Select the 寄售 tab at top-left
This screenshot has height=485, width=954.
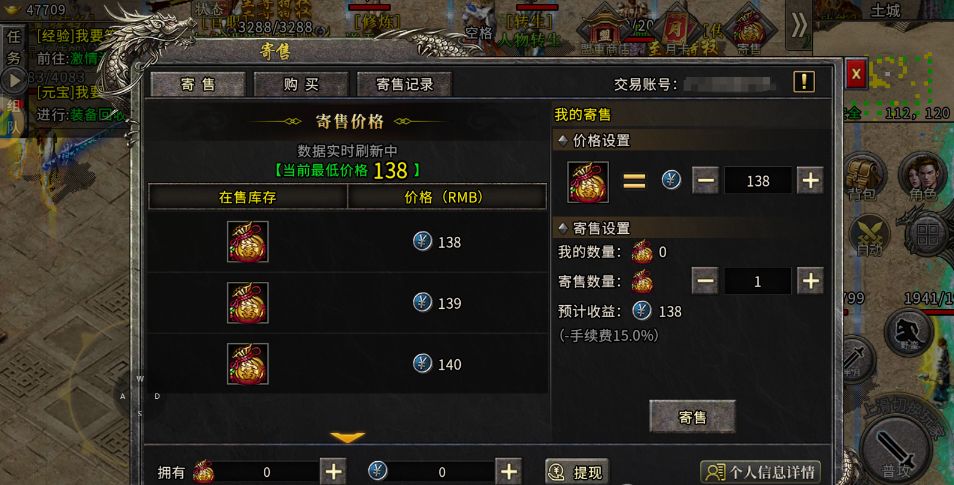click(x=198, y=85)
